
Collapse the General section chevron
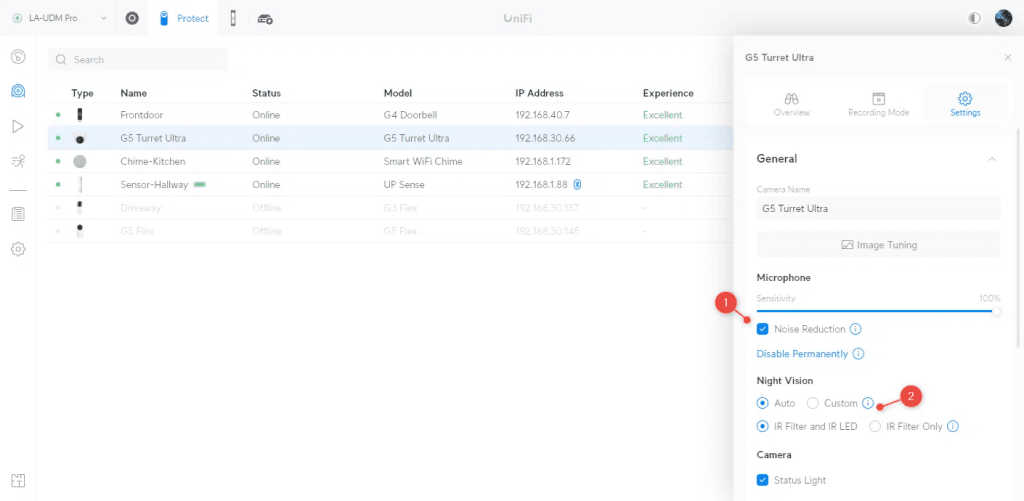coord(991,159)
